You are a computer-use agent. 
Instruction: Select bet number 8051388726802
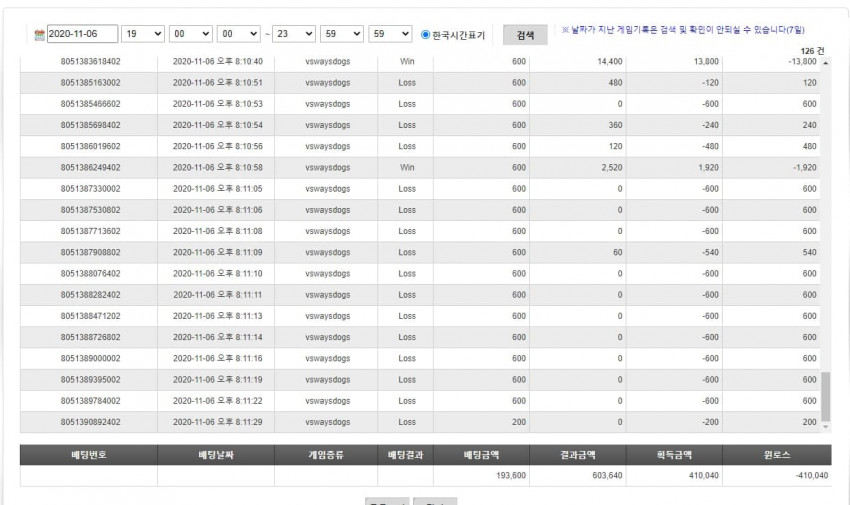tap(91, 337)
